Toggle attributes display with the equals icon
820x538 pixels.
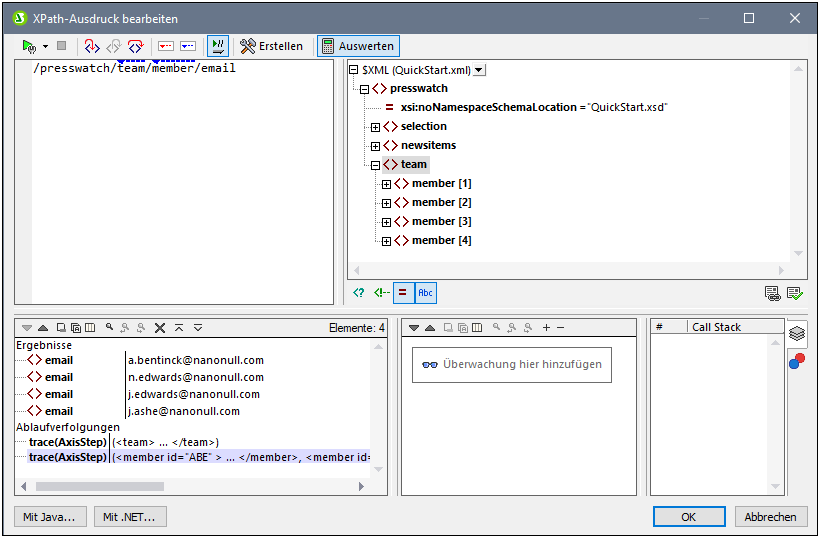pyautogui.click(x=402, y=293)
